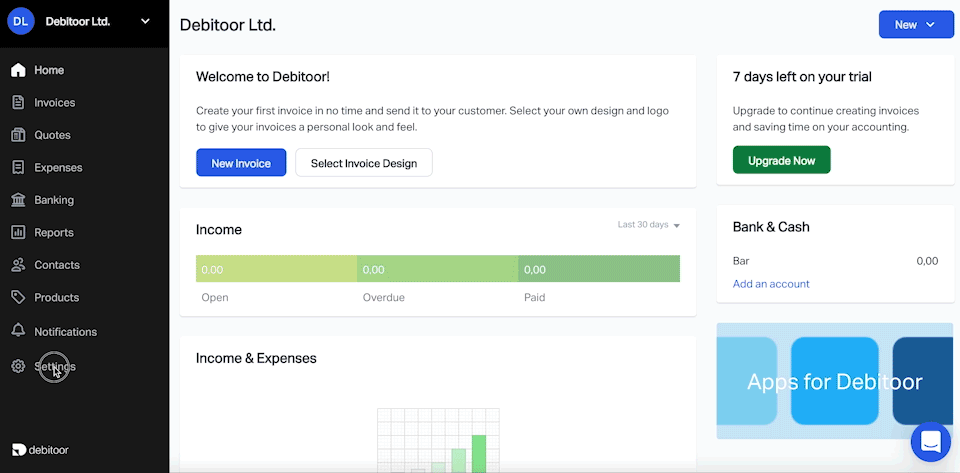Click the Bar account row
The image size is (960, 473).
pos(835,261)
